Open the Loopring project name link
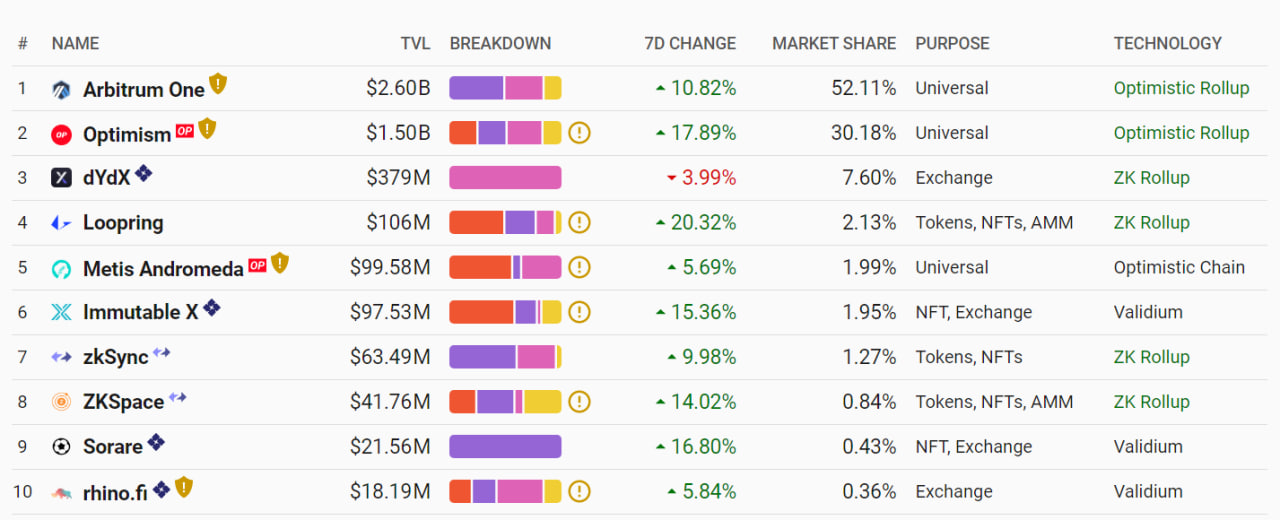Screen dimensions: 1280x520 [123, 223]
